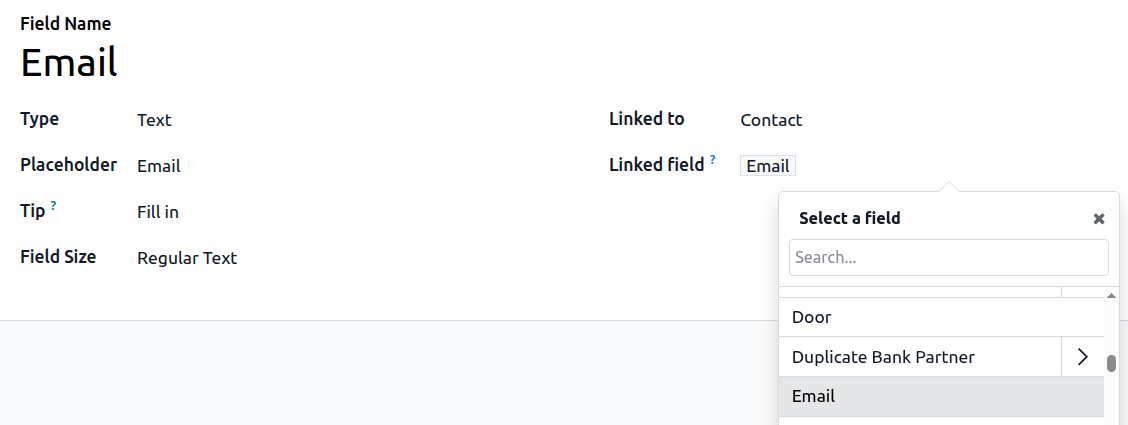Click the field list scrollbar thumb

[x=1111, y=363]
